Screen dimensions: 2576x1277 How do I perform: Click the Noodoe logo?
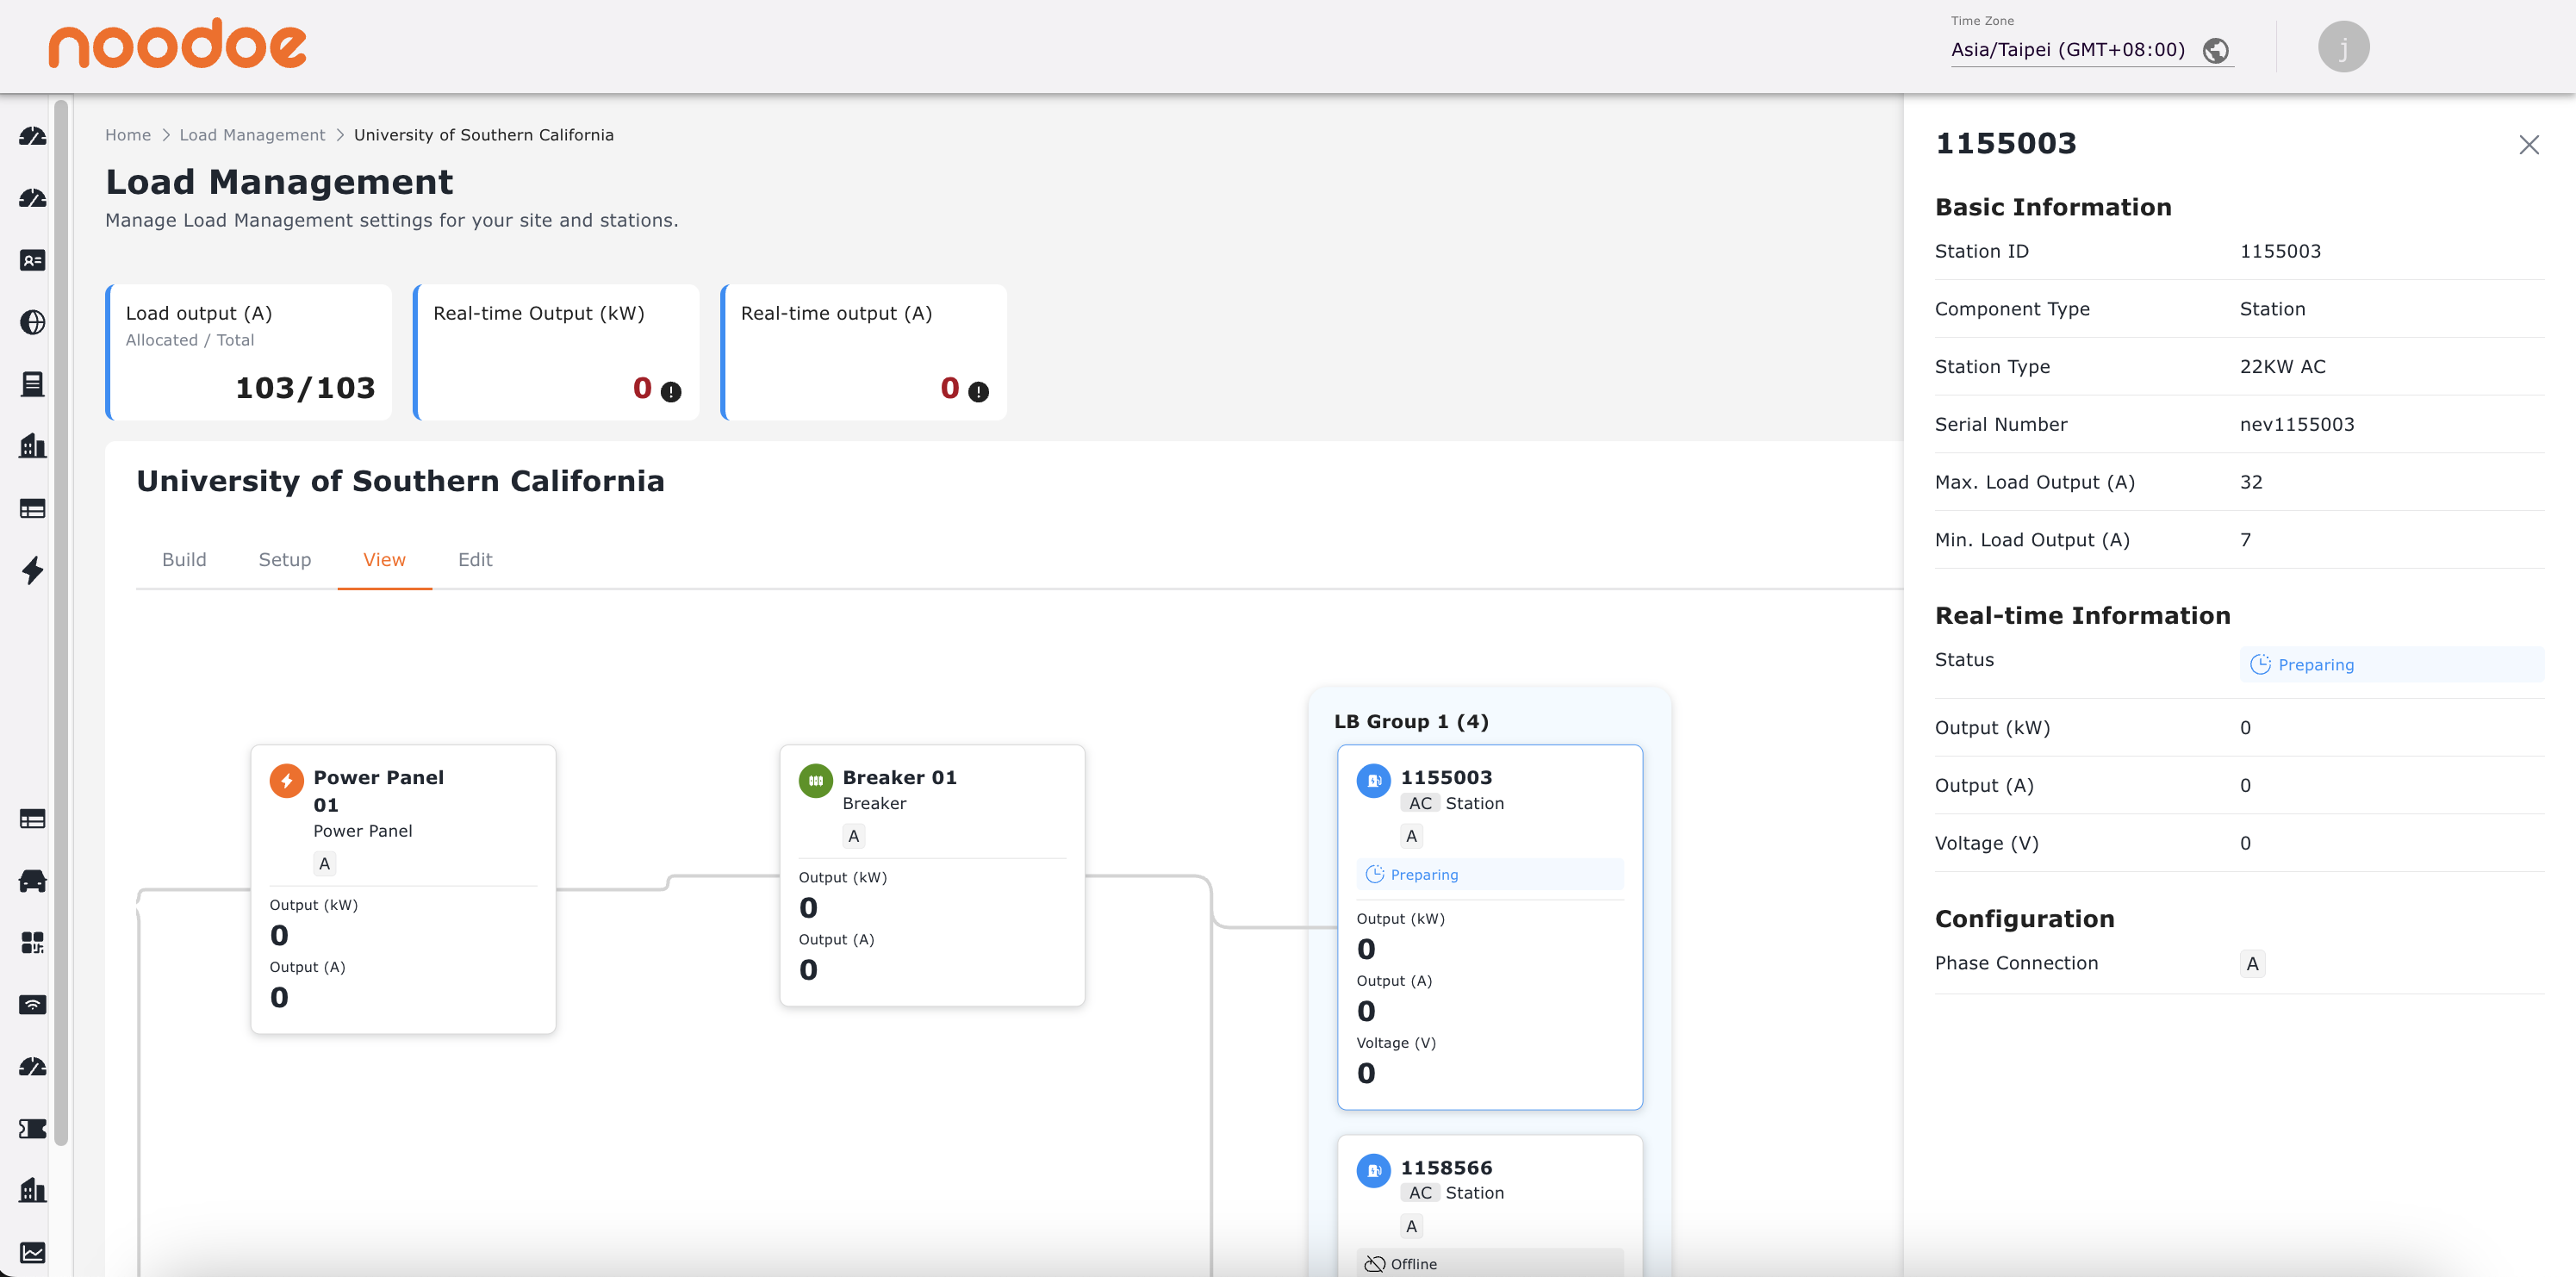point(177,44)
